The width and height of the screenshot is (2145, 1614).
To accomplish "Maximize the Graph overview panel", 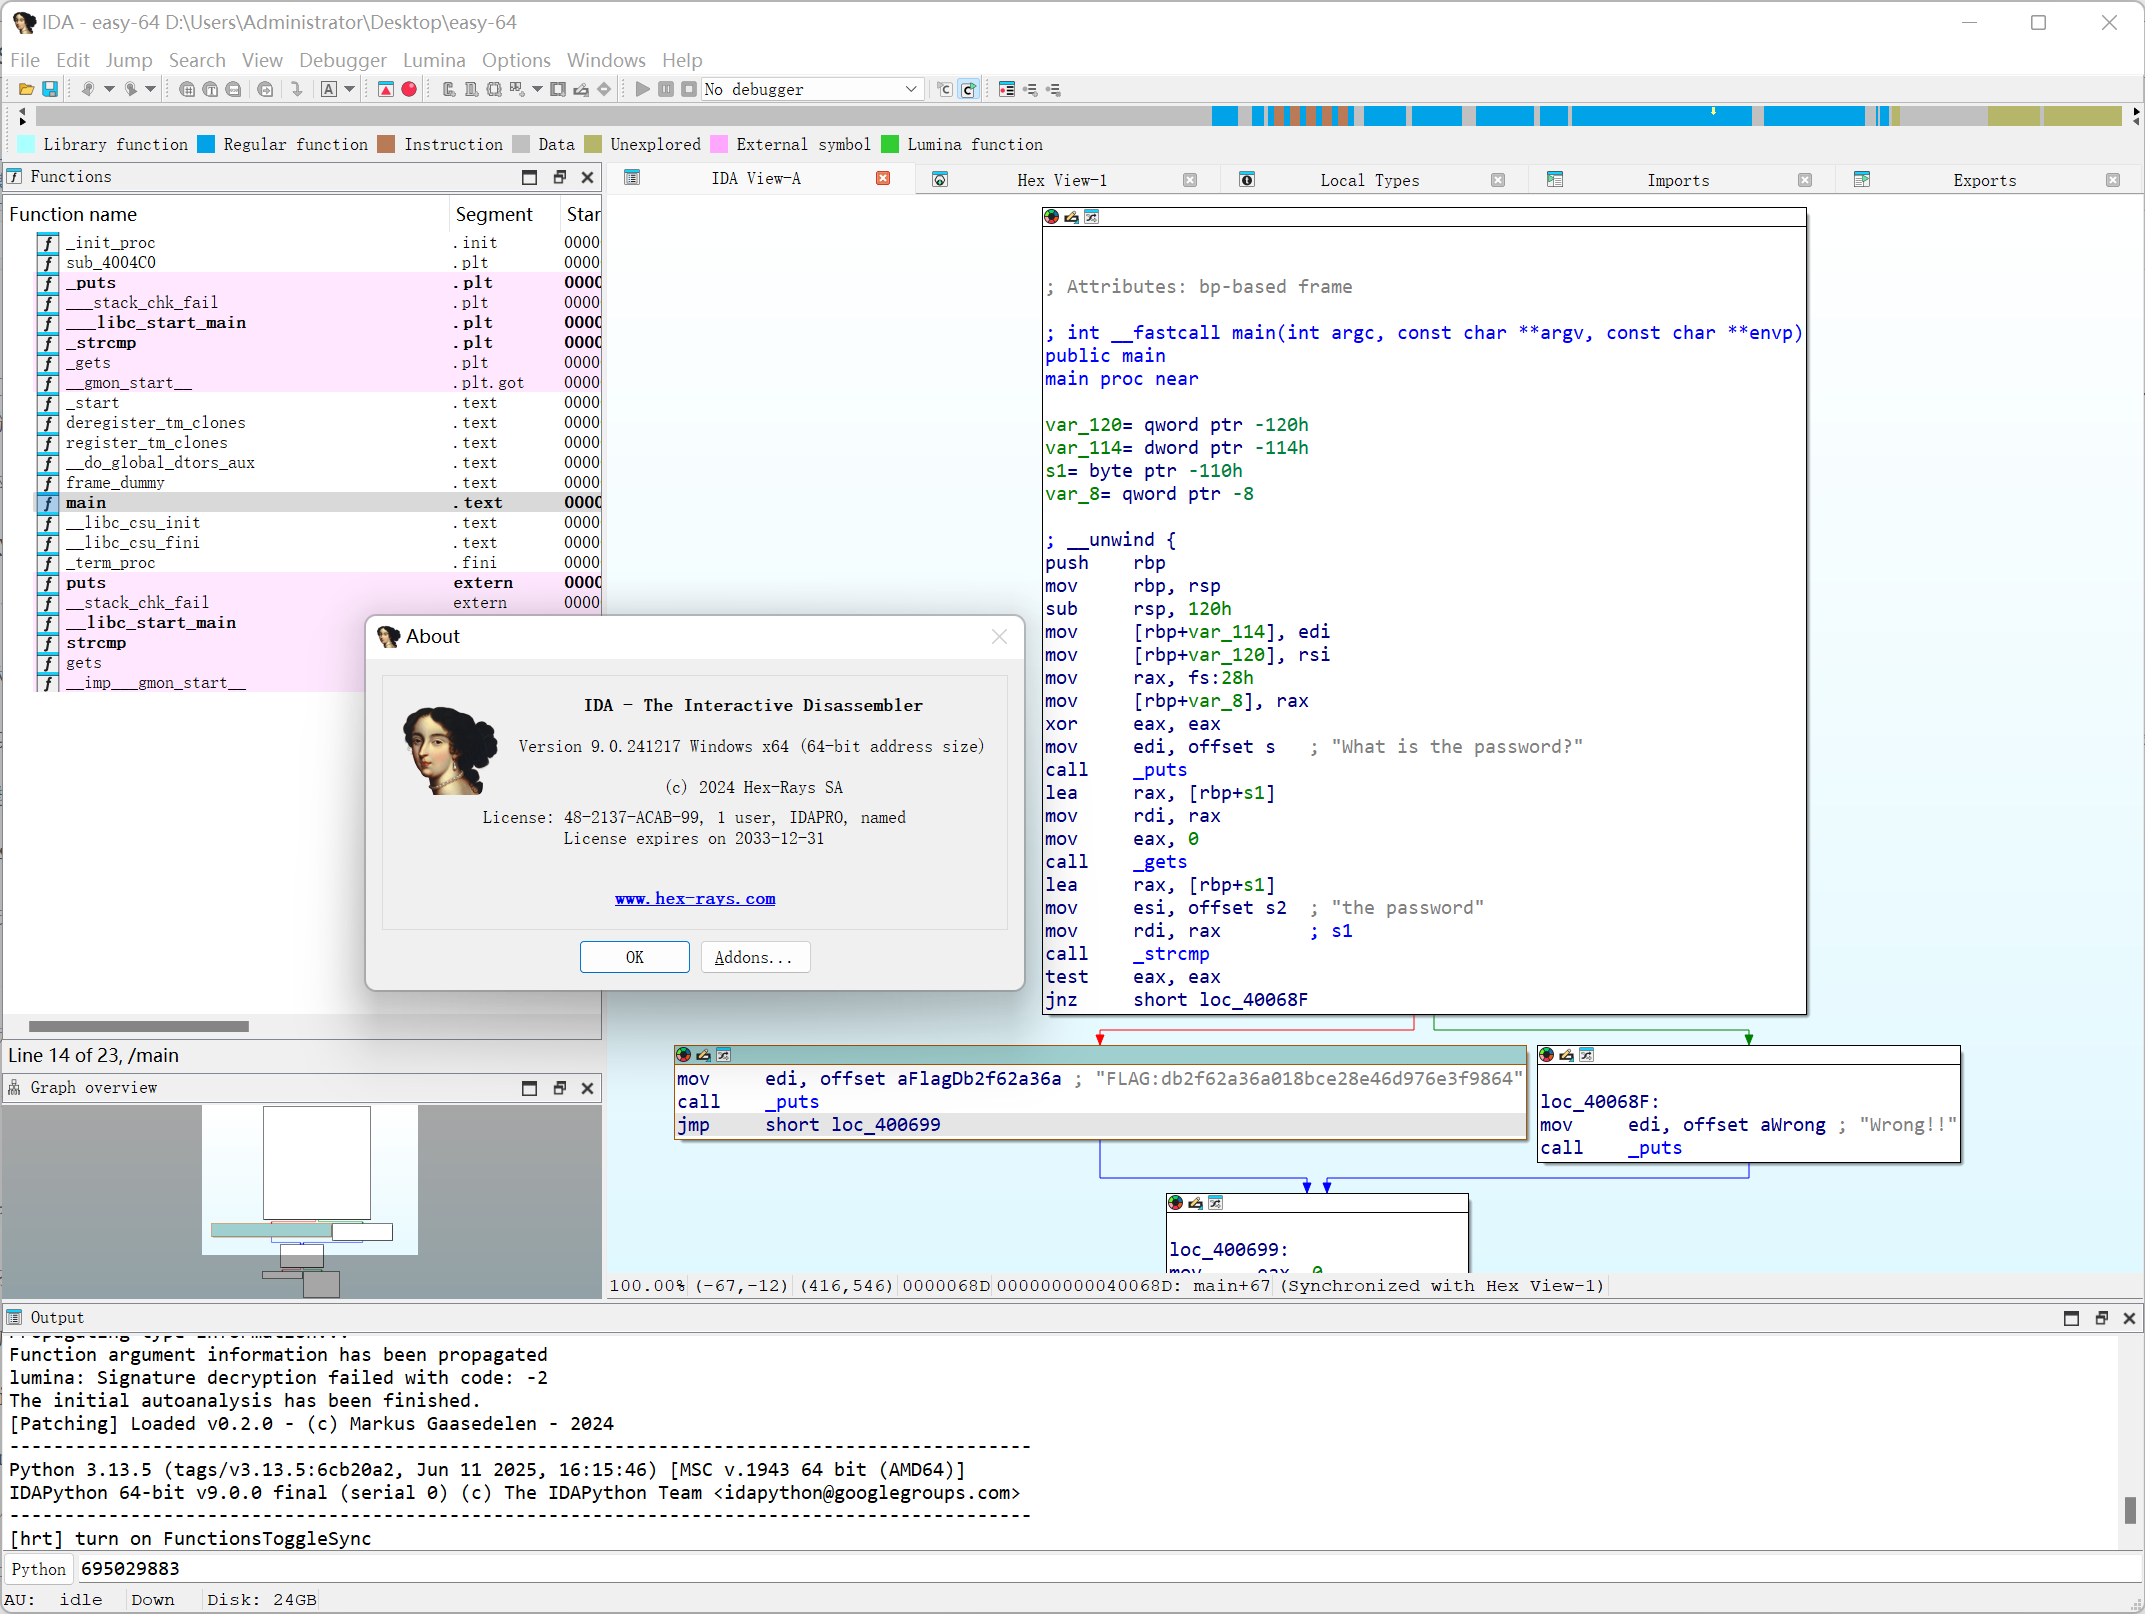I will [x=530, y=1088].
